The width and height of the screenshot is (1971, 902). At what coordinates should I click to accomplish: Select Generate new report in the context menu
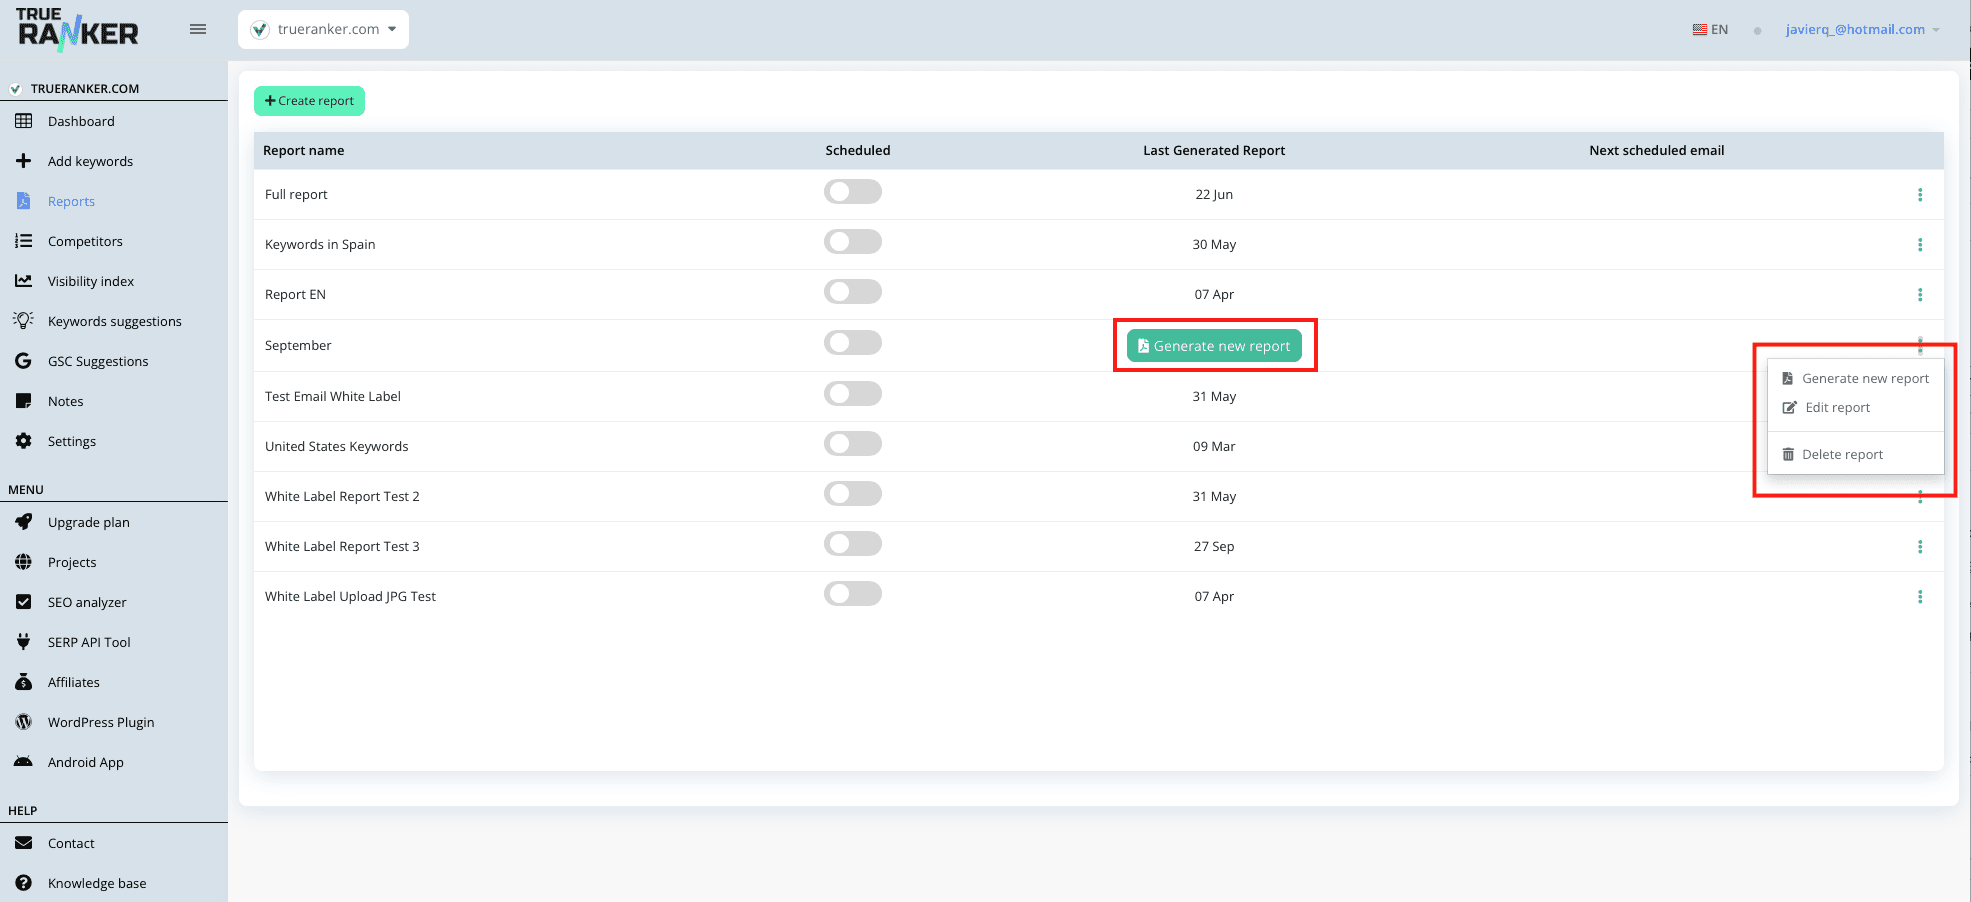click(1856, 379)
